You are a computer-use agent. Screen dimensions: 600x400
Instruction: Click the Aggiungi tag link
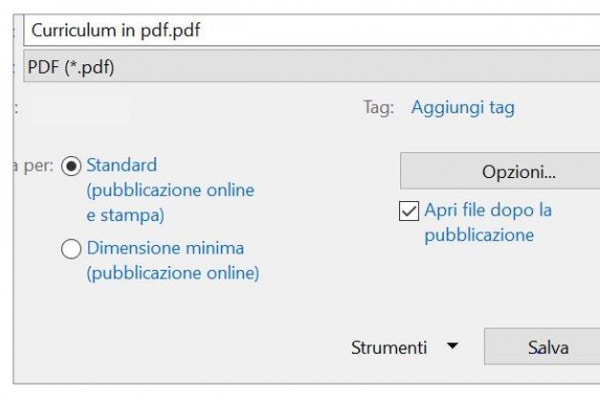click(463, 108)
